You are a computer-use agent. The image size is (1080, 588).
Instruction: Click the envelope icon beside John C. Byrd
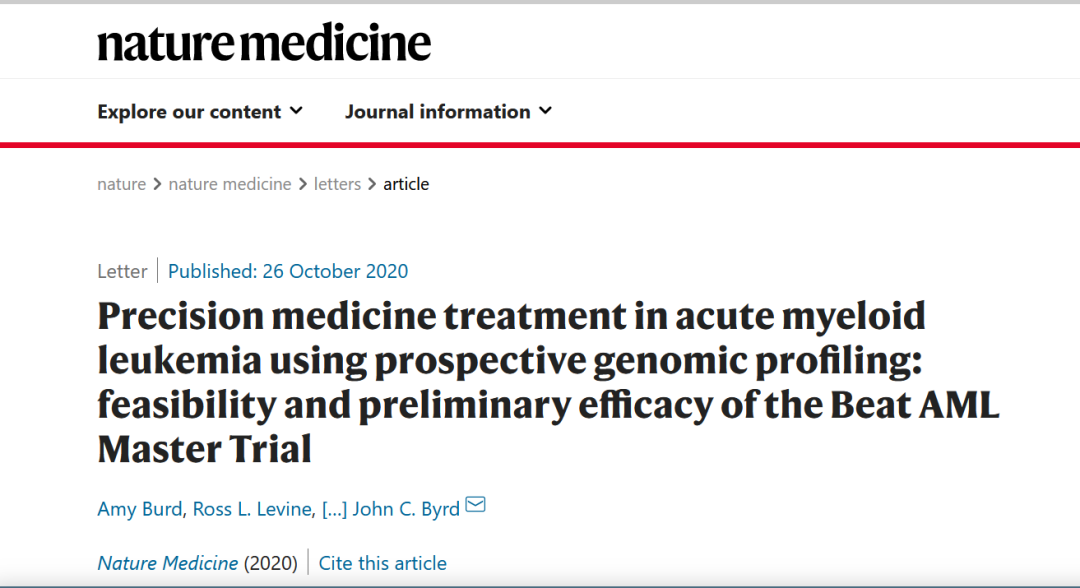click(x=476, y=505)
